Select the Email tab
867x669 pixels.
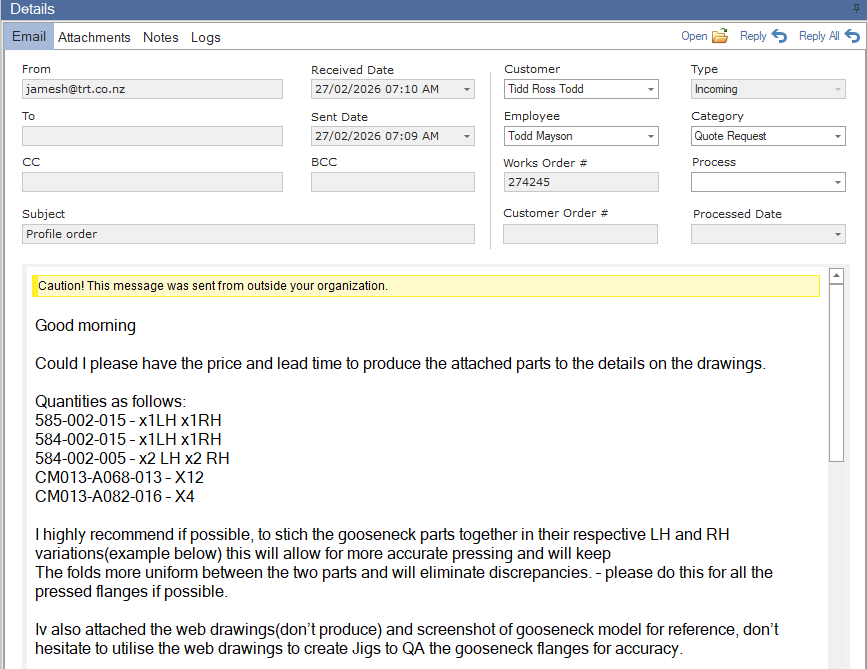(28, 36)
